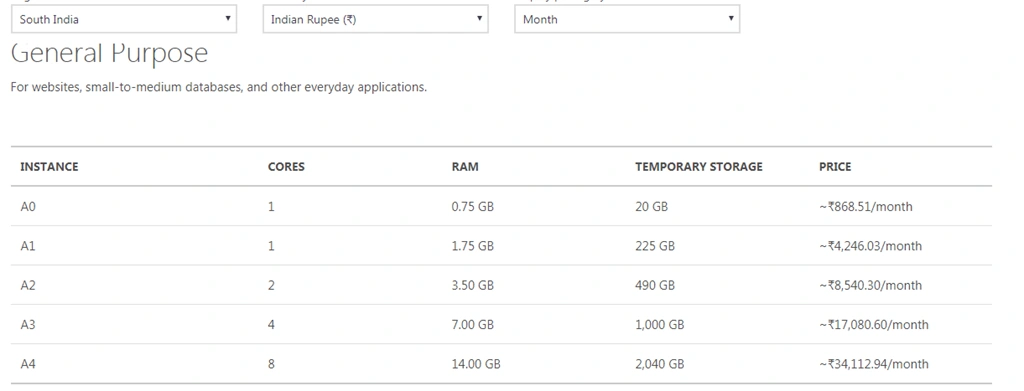The width and height of the screenshot is (1024, 391).
Task: Select the A3 instance row
Action: (502, 324)
